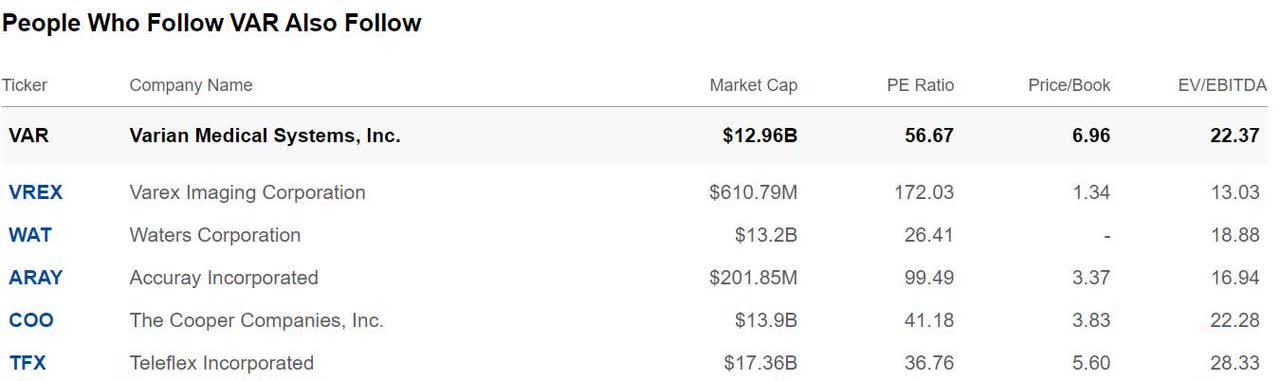1280x381 pixels.
Task: Select Accuray Incorporated company name
Action: [224, 278]
